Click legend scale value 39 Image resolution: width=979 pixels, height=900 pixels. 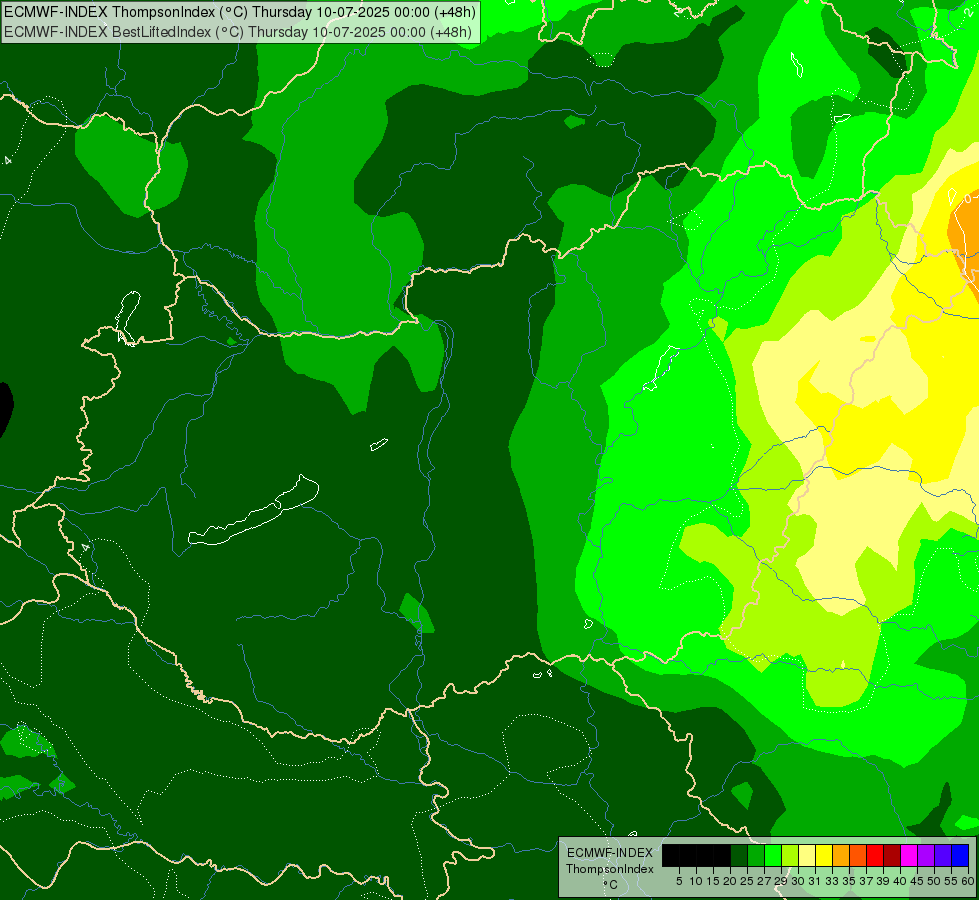[883, 881]
